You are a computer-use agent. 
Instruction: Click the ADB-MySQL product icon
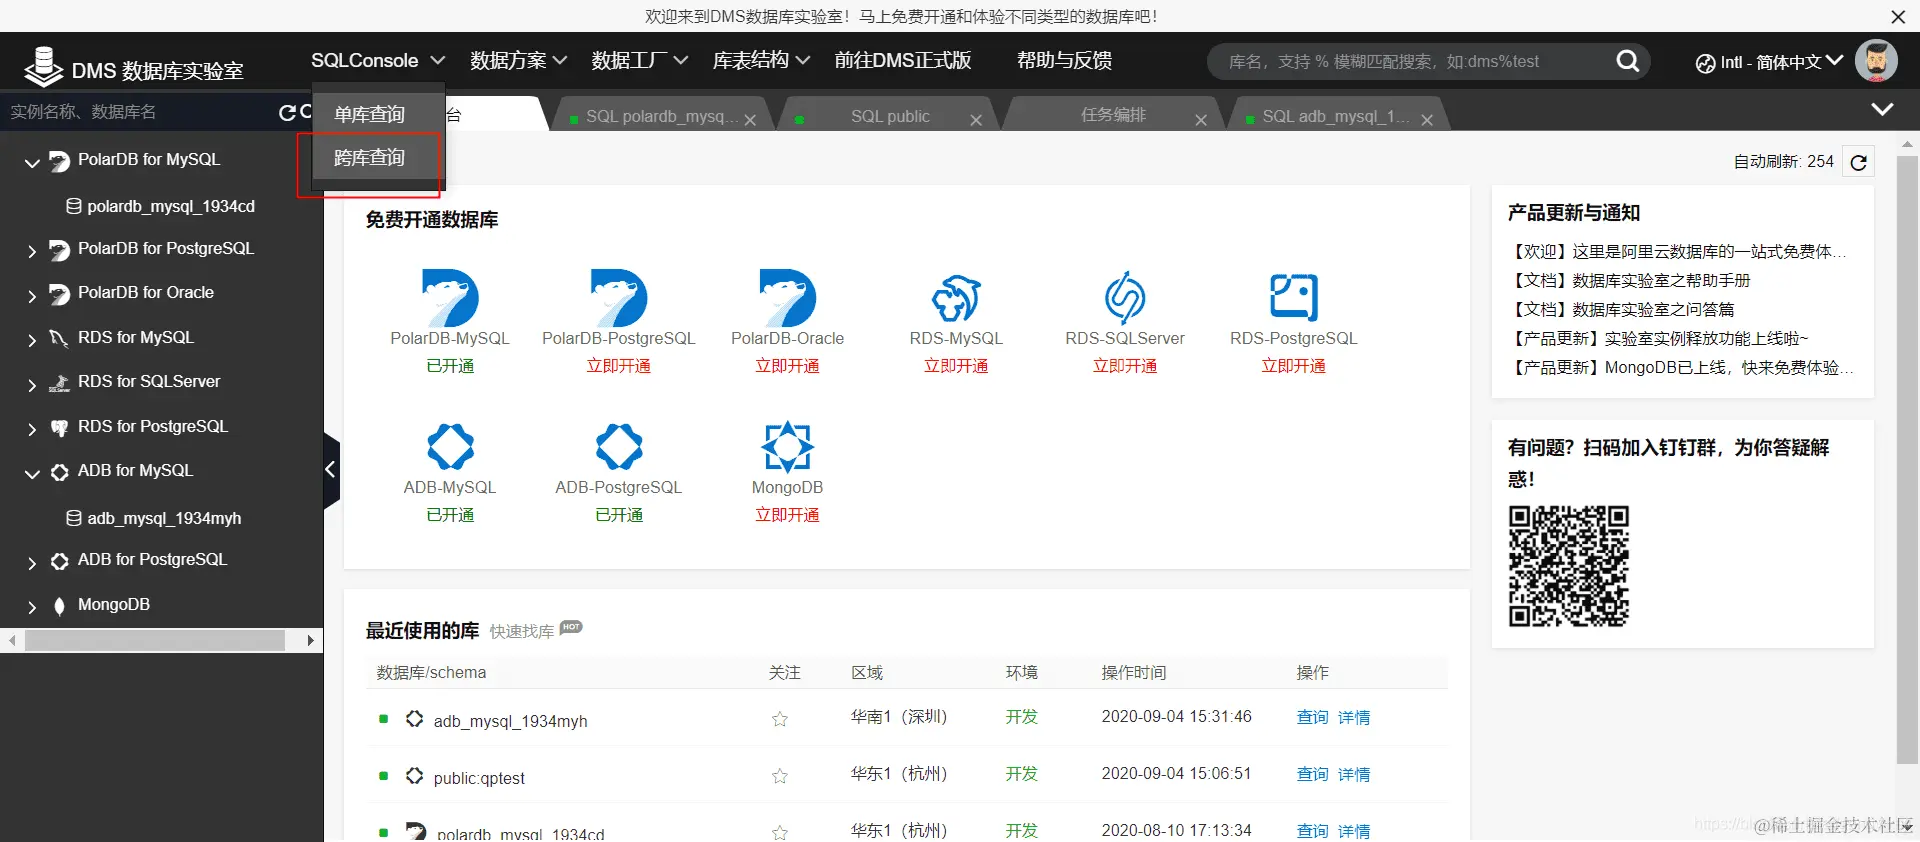click(450, 446)
